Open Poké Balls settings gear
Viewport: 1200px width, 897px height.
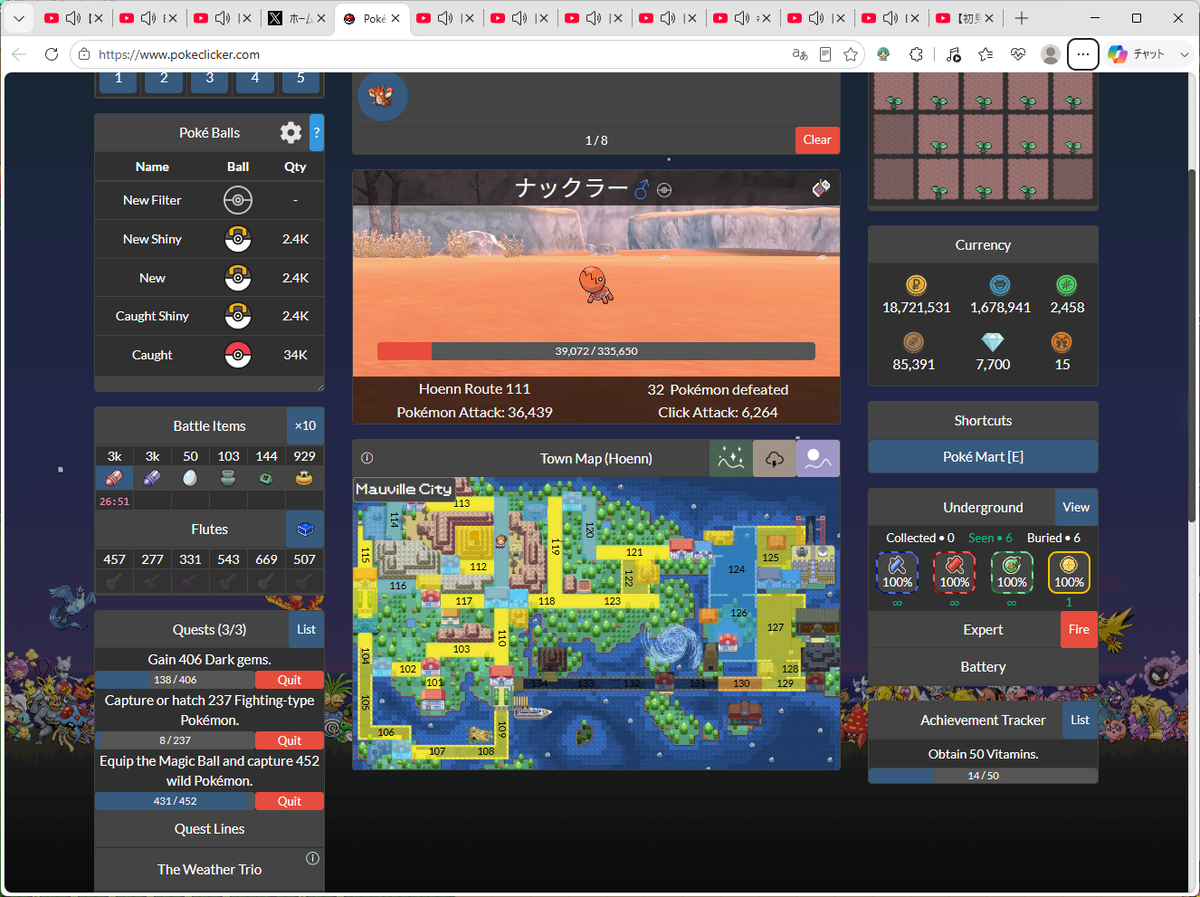click(290, 132)
